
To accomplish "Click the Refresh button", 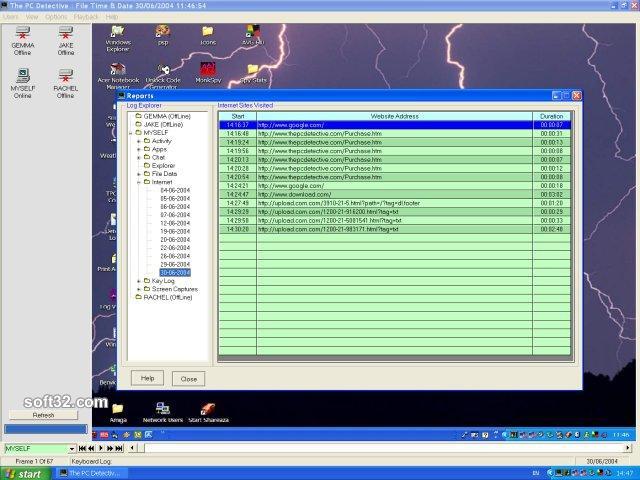I will click(43, 415).
